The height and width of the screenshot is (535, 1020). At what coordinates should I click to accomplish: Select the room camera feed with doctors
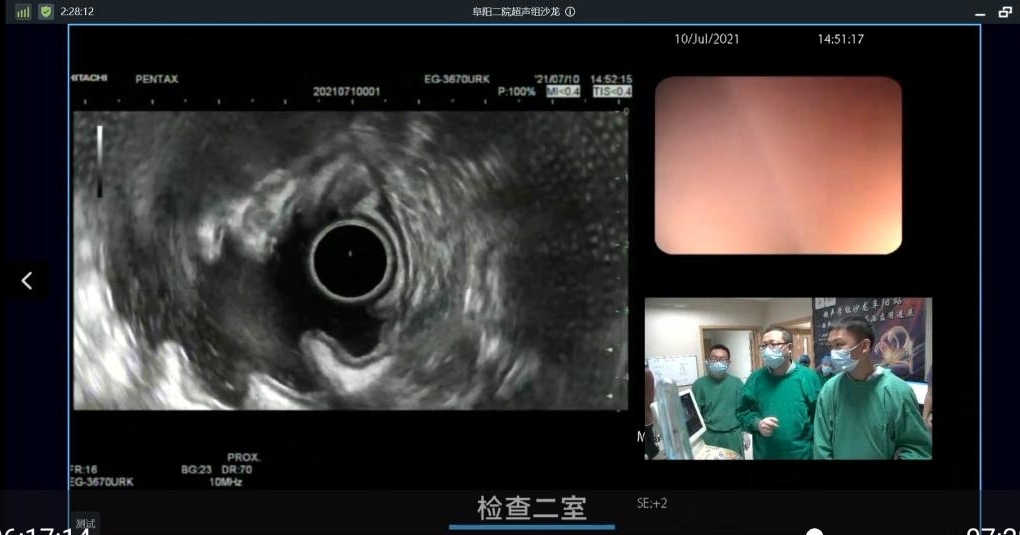tap(788, 378)
